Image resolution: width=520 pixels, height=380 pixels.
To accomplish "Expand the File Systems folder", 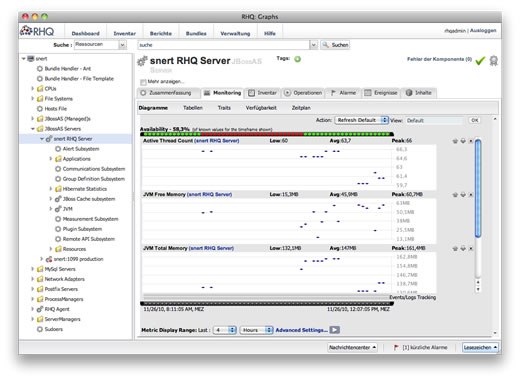I will [x=33, y=99].
